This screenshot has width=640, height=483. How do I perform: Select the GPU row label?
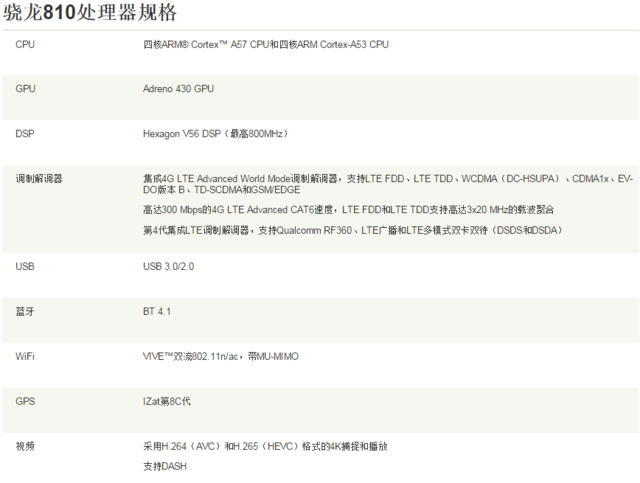coord(25,89)
